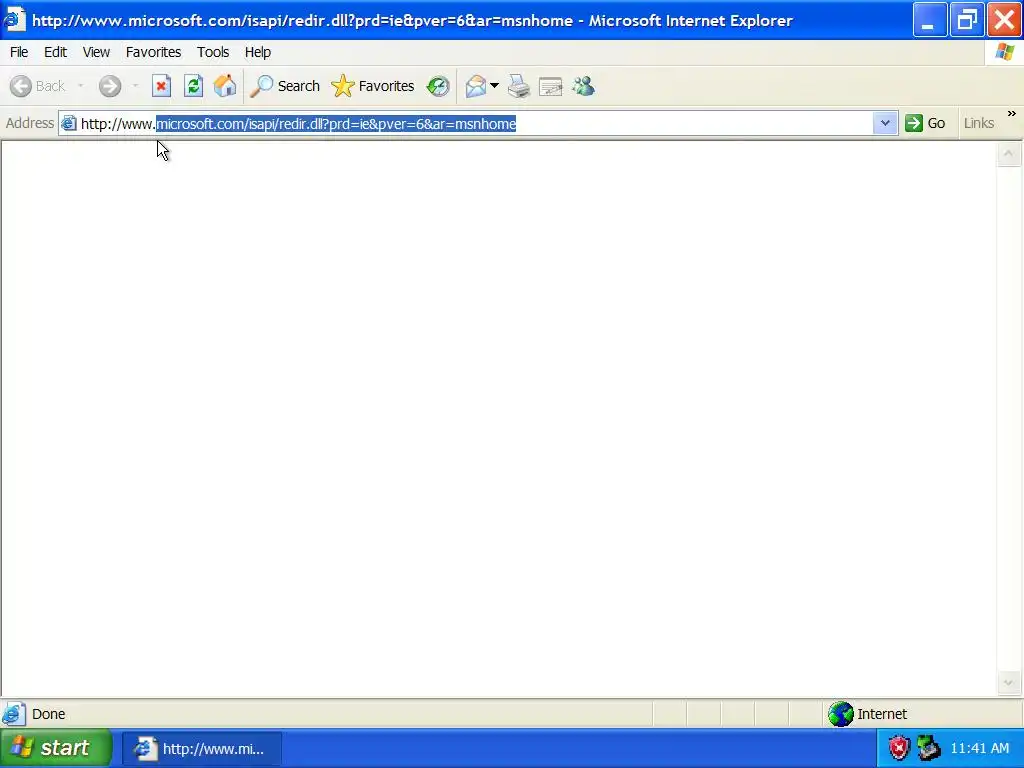Click the IE icon in title bar

tap(13, 20)
